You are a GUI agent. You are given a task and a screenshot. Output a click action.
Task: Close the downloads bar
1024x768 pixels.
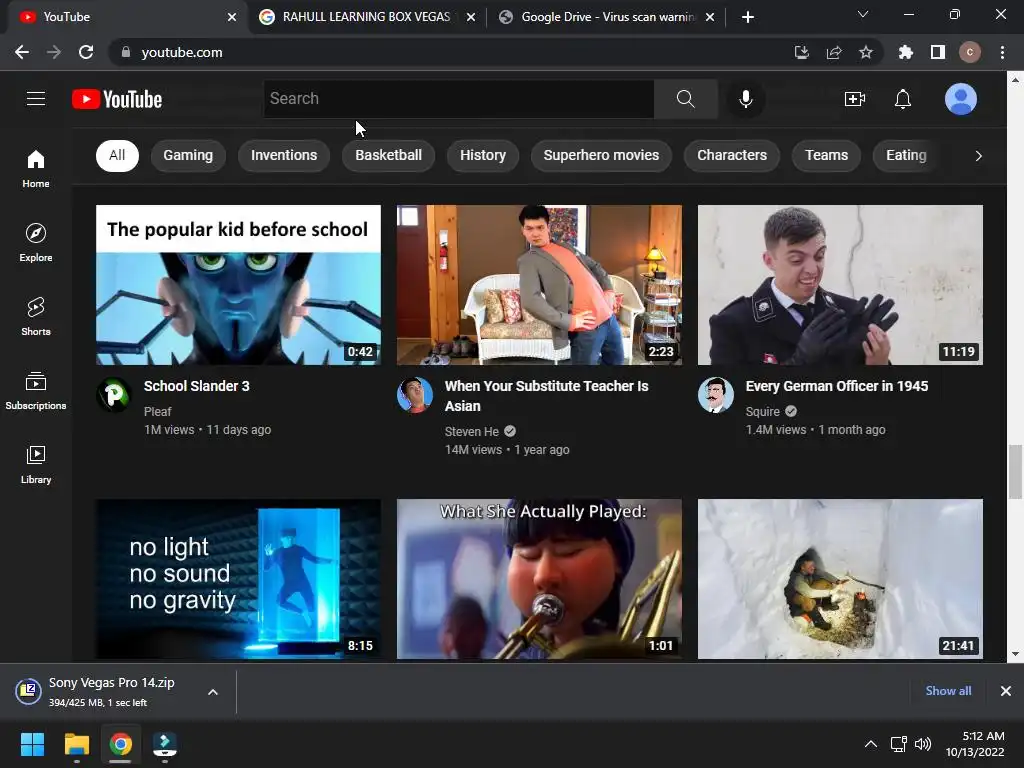point(1006,691)
